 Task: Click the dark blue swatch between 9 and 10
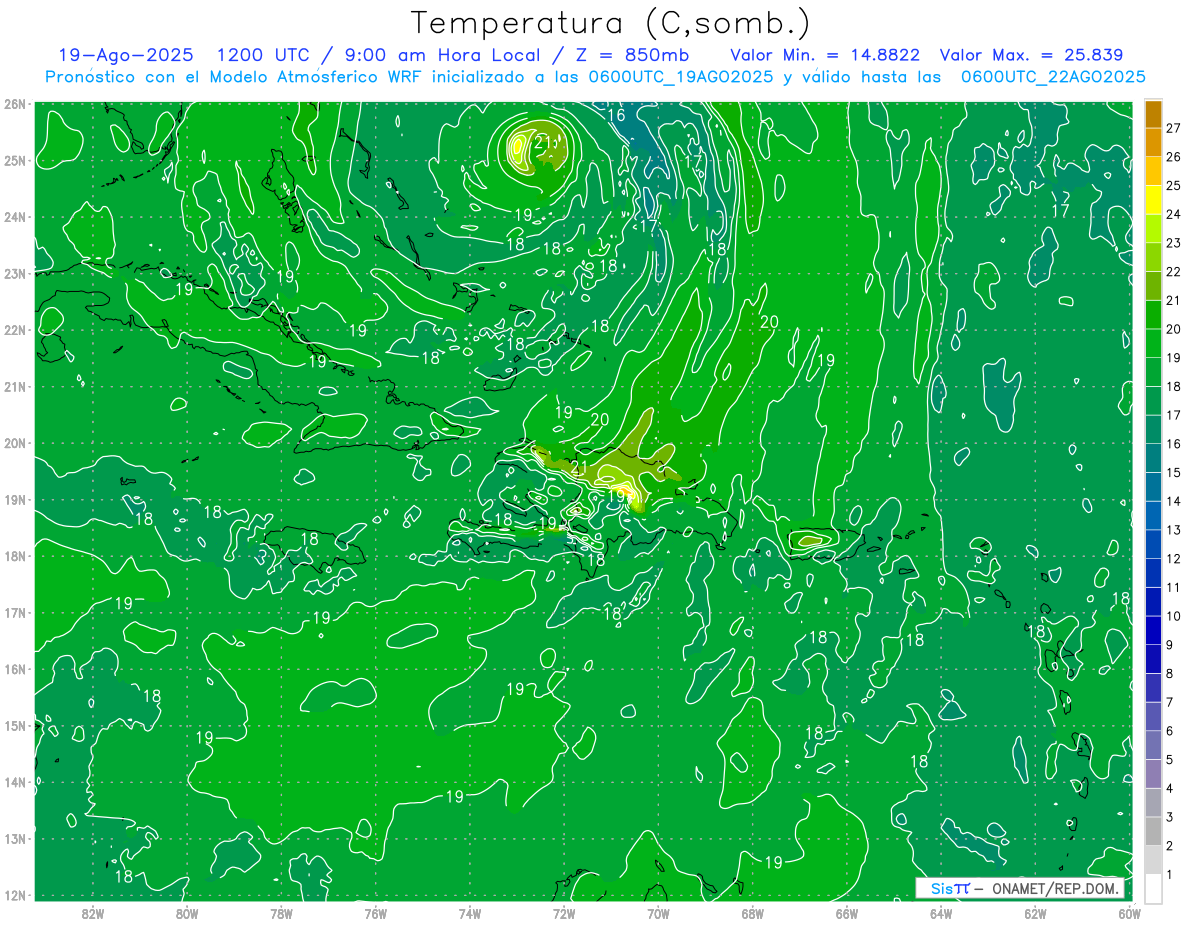[x=1153, y=630]
